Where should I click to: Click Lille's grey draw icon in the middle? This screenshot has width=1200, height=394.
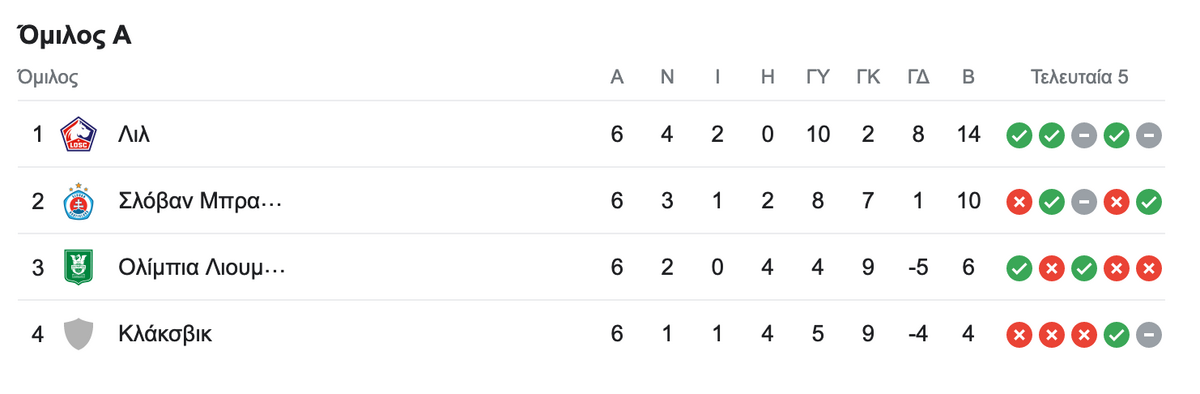(x=1084, y=135)
